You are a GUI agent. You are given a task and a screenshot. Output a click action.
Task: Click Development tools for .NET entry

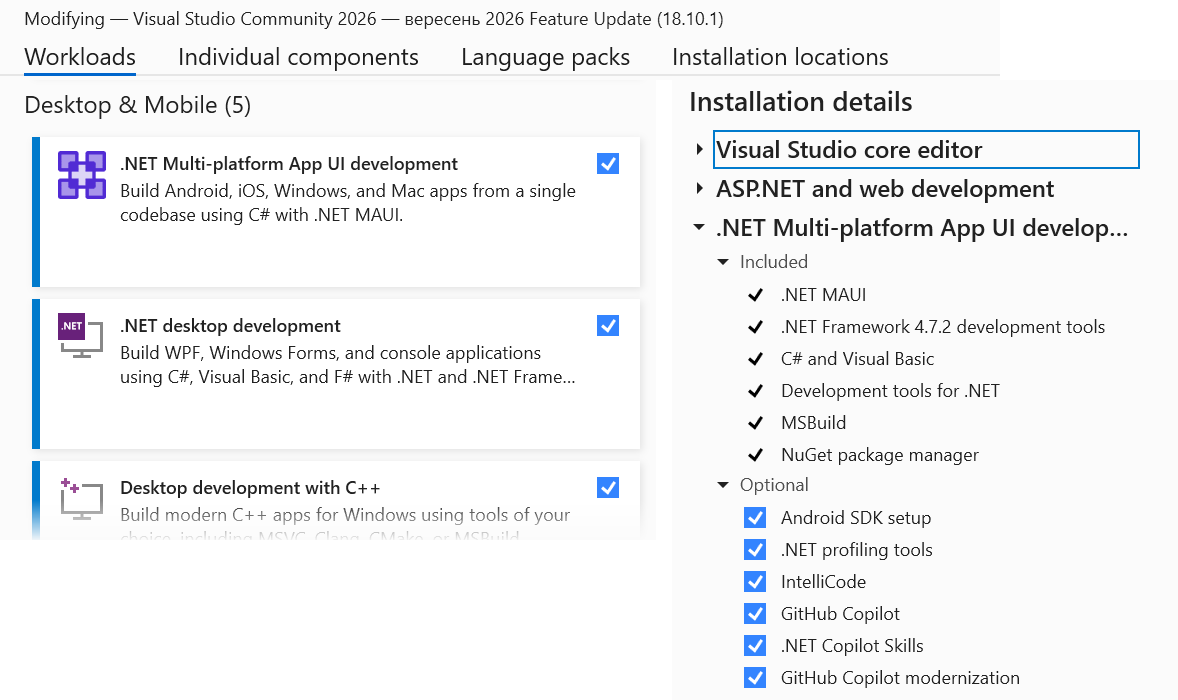click(890, 391)
